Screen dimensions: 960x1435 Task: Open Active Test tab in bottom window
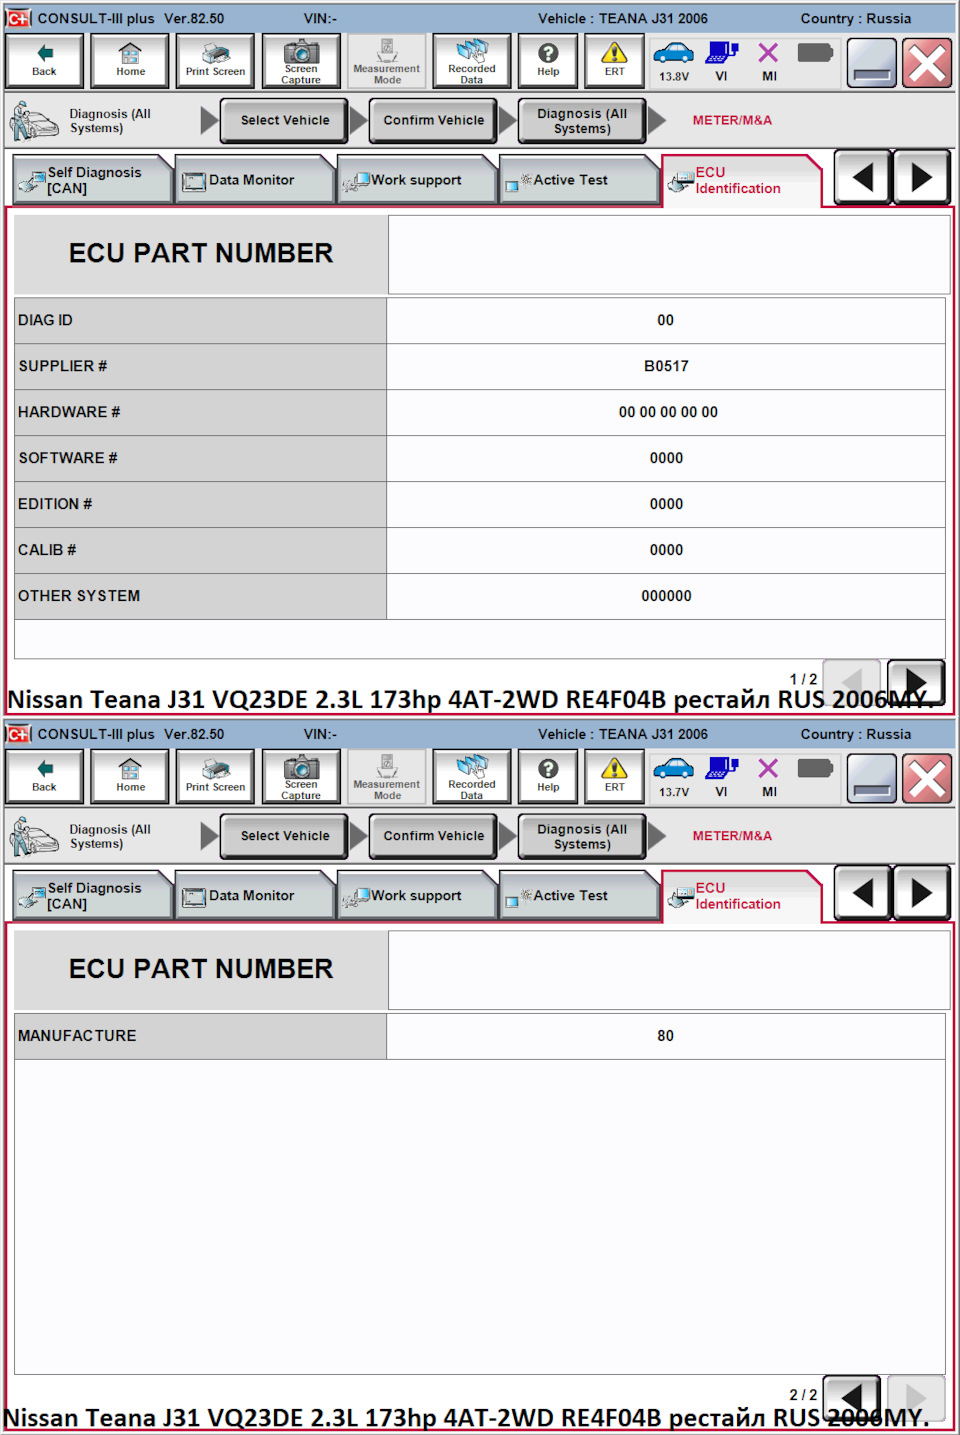tap(578, 896)
